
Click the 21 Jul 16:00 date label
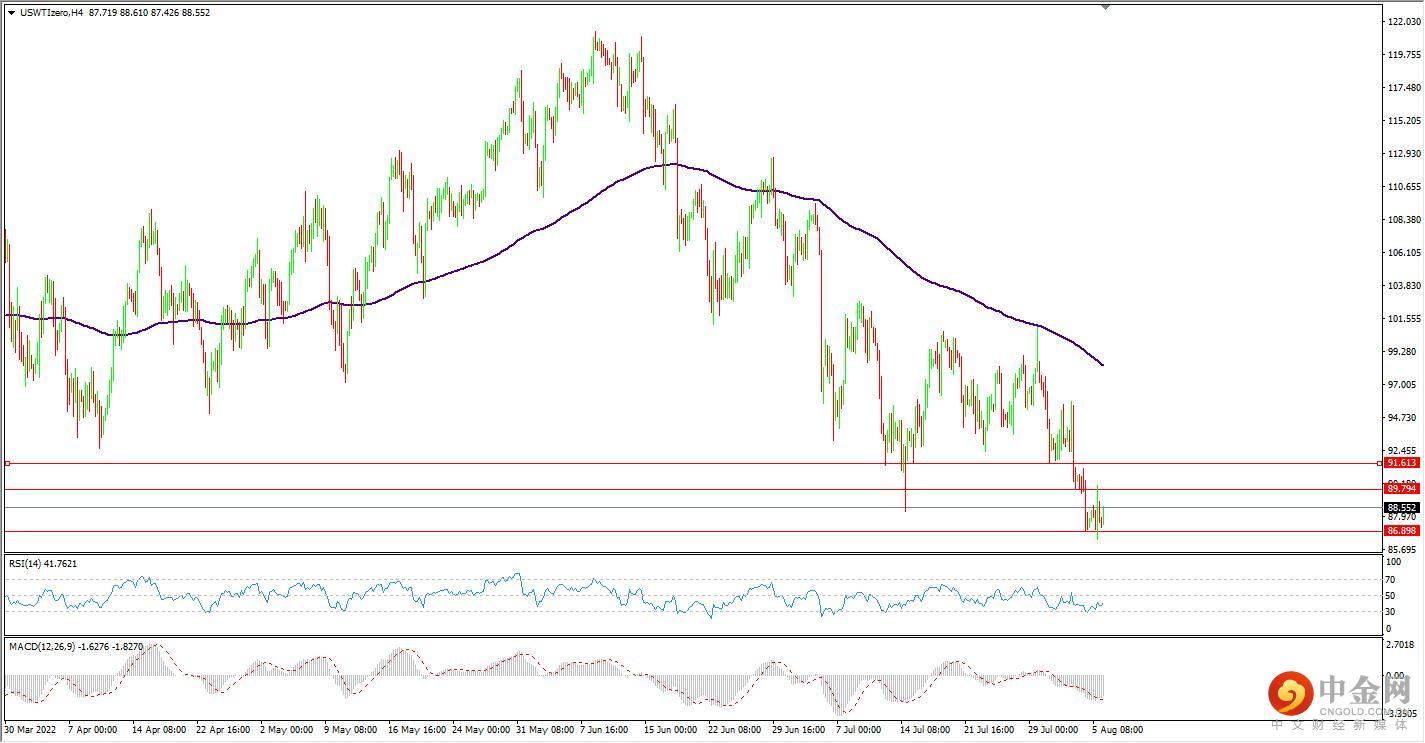pyautogui.click(x=990, y=730)
